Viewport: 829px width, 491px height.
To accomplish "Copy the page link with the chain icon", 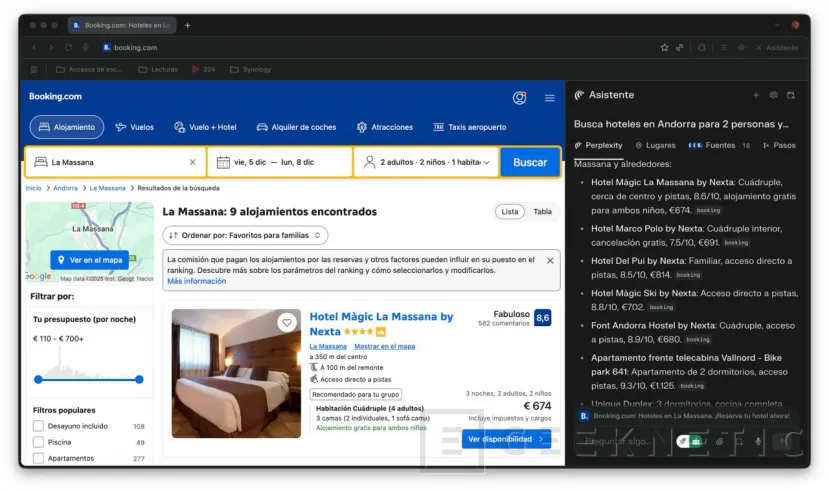I will [679, 48].
